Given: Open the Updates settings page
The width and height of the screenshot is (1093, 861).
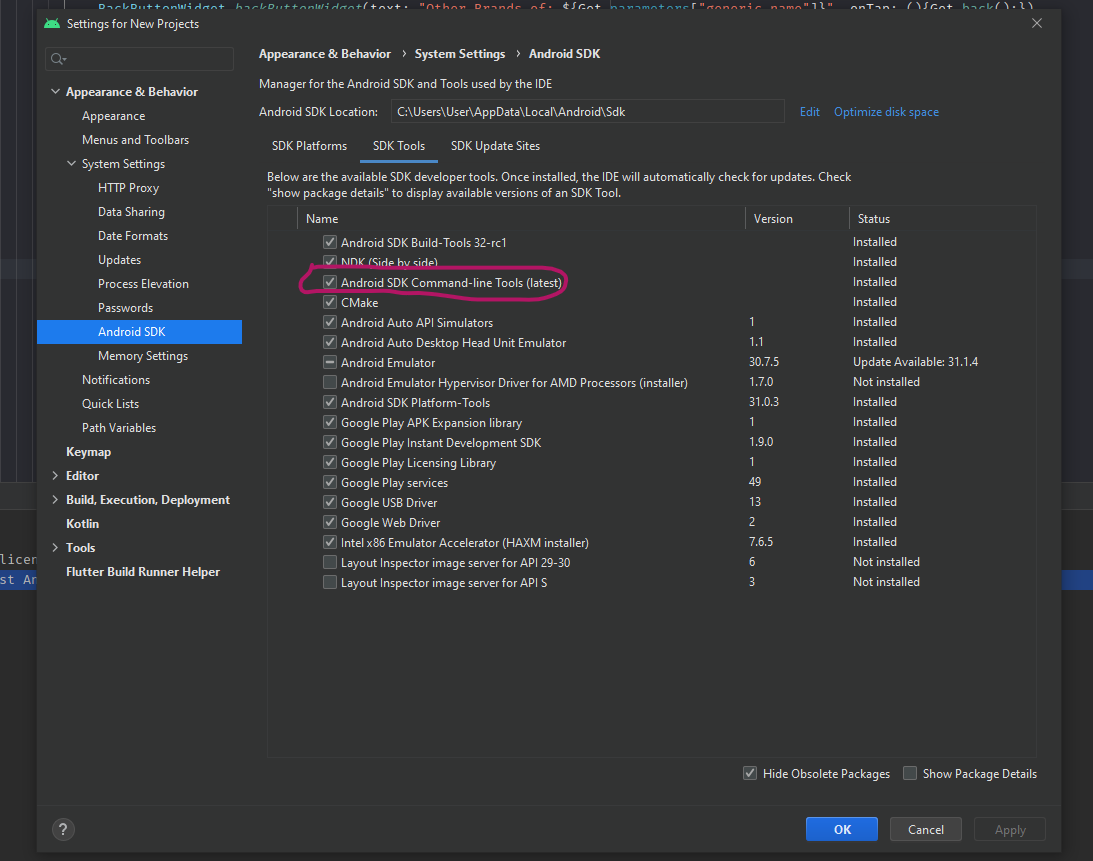Looking at the screenshot, I should pyautogui.click(x=119, y=259).
